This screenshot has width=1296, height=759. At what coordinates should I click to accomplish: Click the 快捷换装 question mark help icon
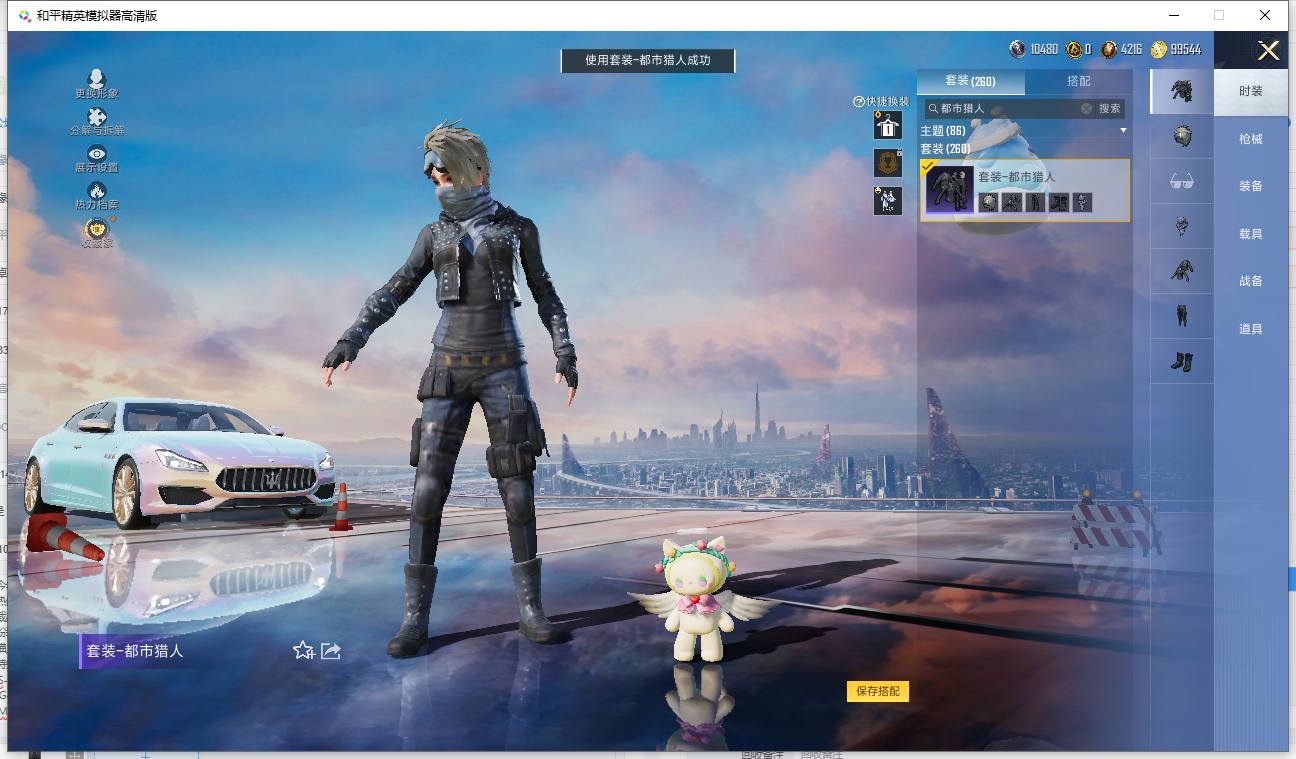click(858, 102)
